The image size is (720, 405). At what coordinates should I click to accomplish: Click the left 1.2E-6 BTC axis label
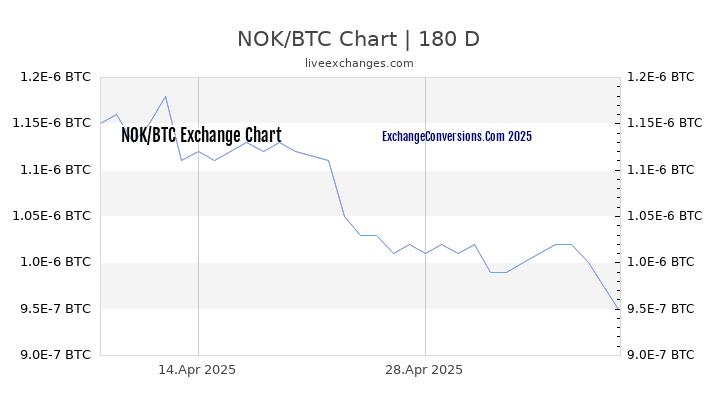point(55,77)
